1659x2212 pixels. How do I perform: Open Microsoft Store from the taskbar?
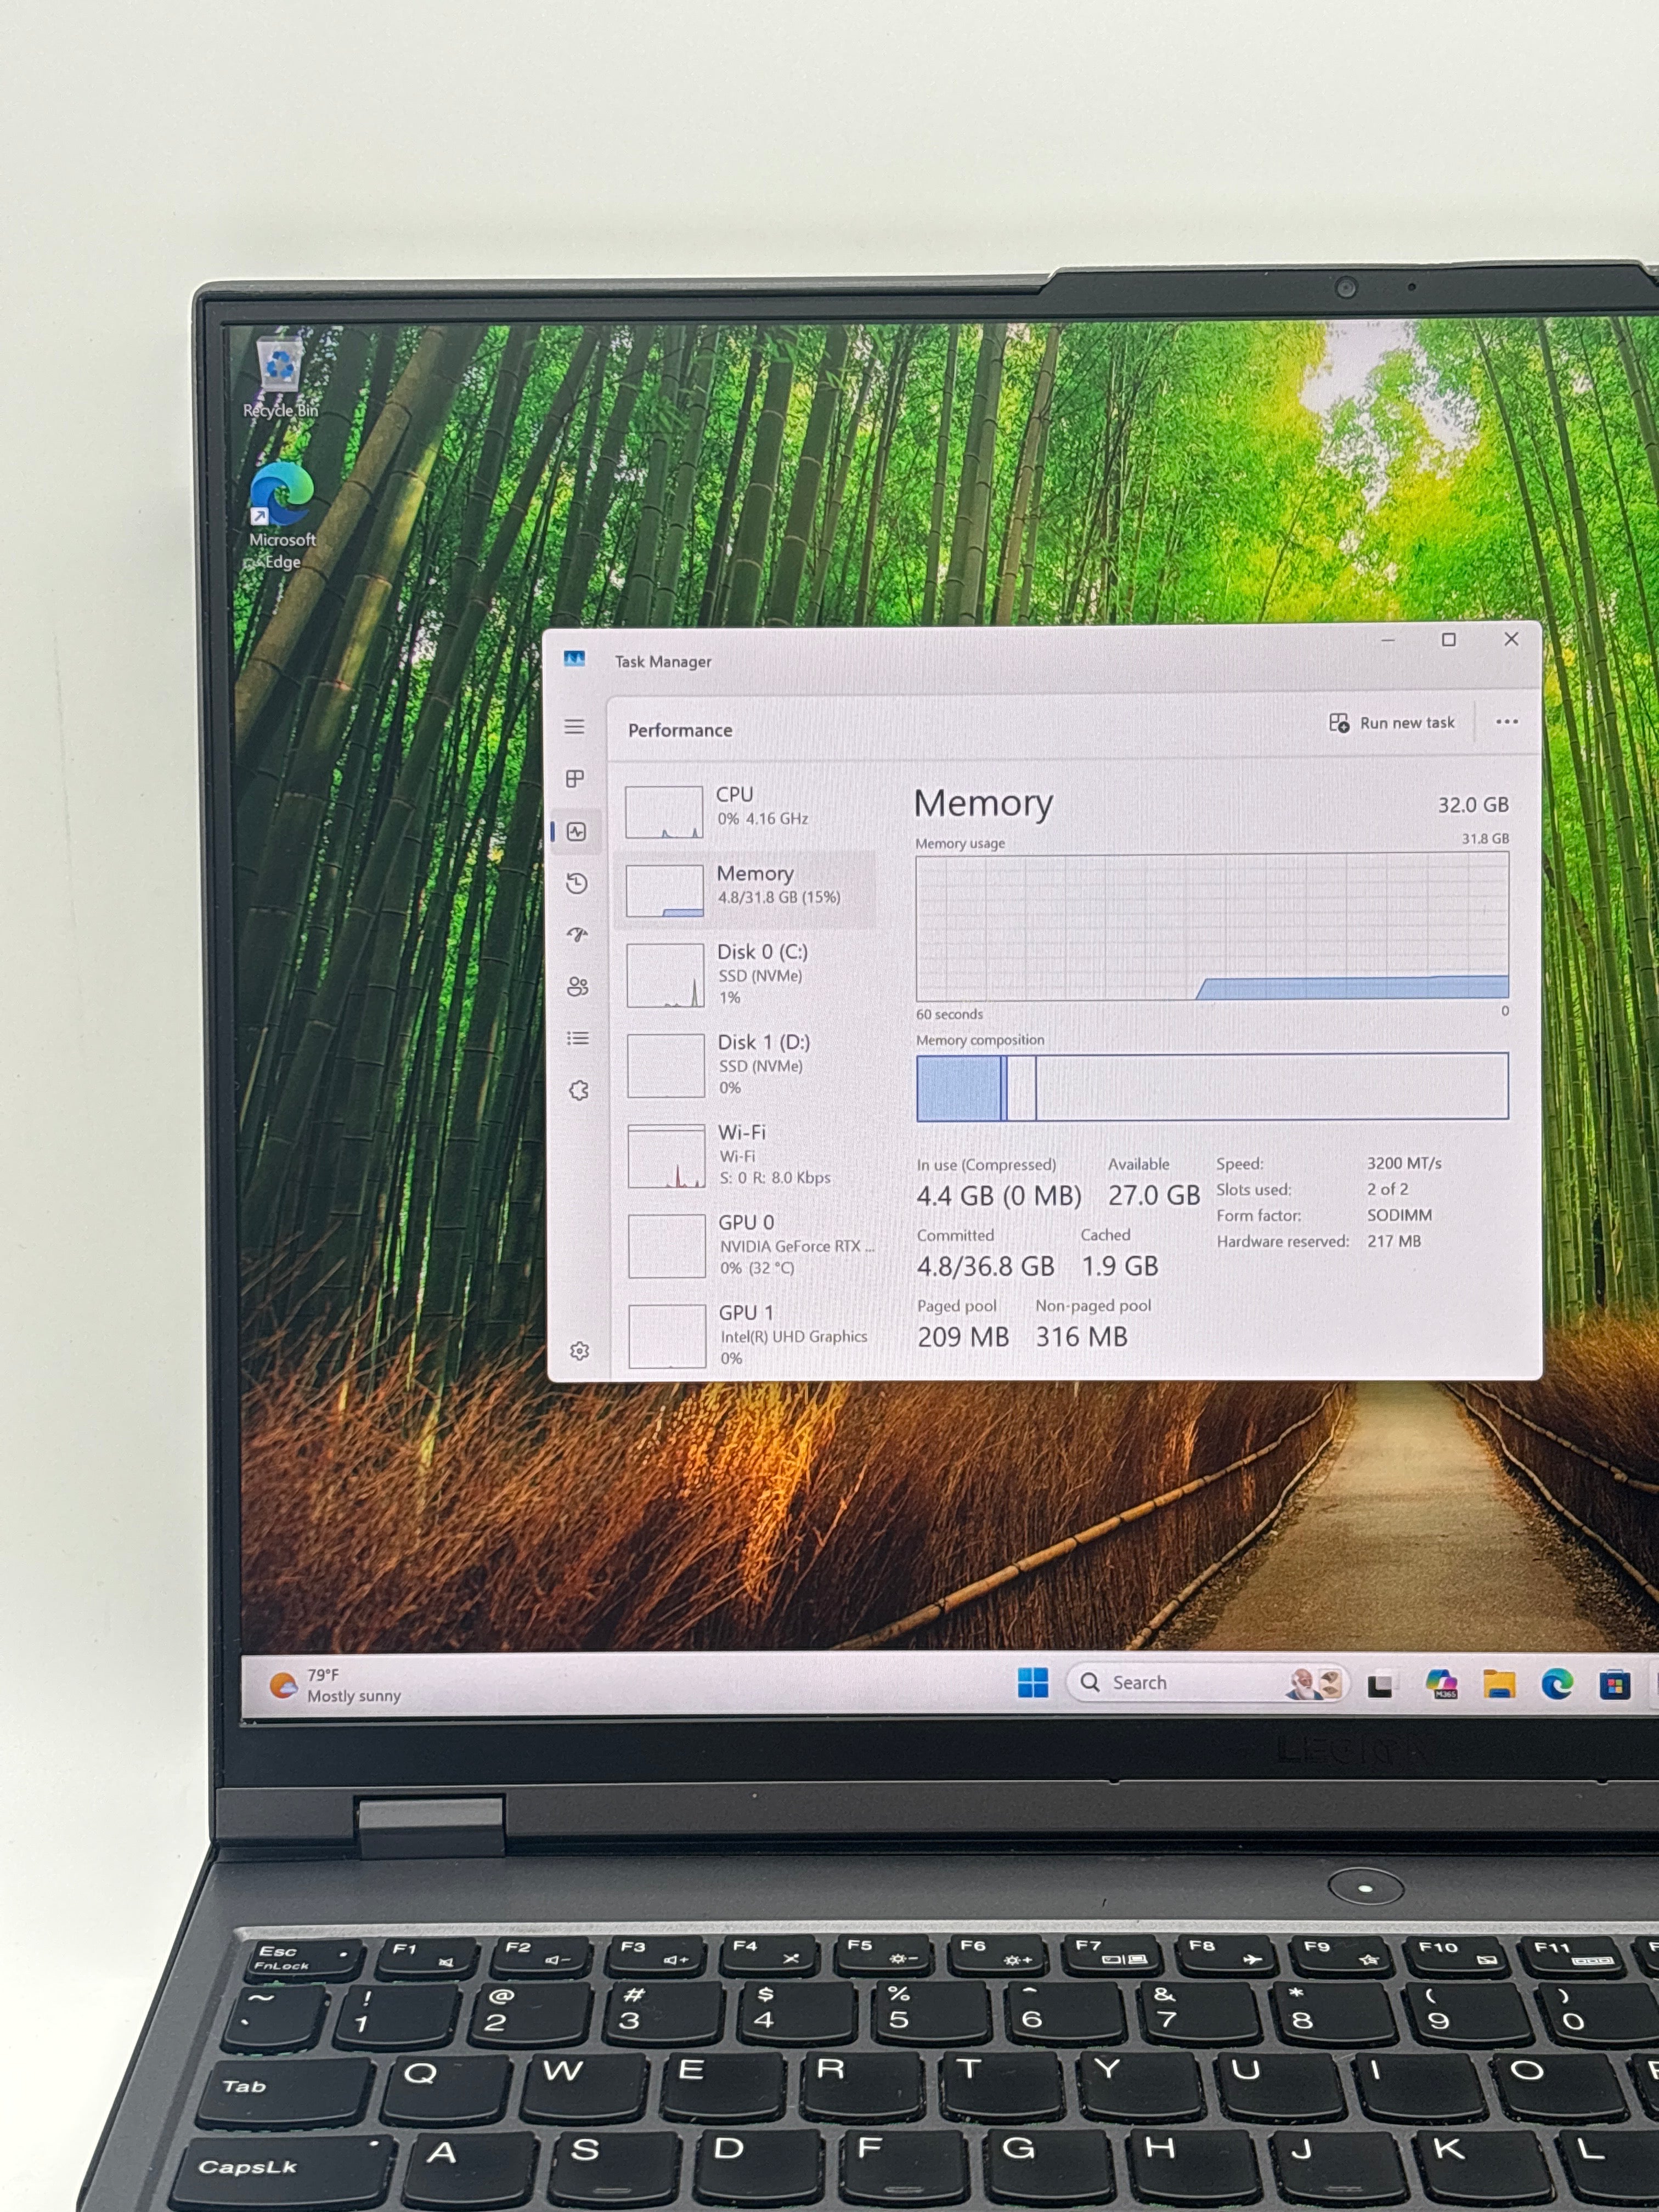pos(1614,1686)
